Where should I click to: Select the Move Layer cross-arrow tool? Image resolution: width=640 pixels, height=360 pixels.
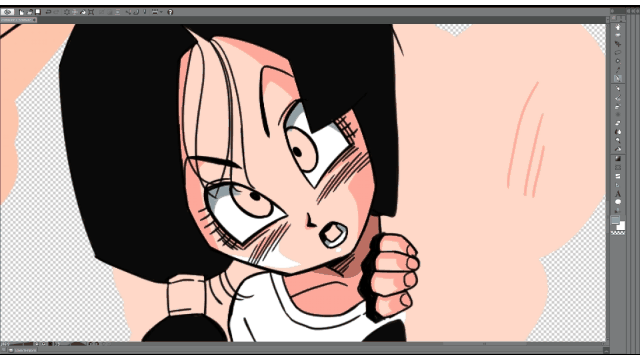tap(618, 44)
